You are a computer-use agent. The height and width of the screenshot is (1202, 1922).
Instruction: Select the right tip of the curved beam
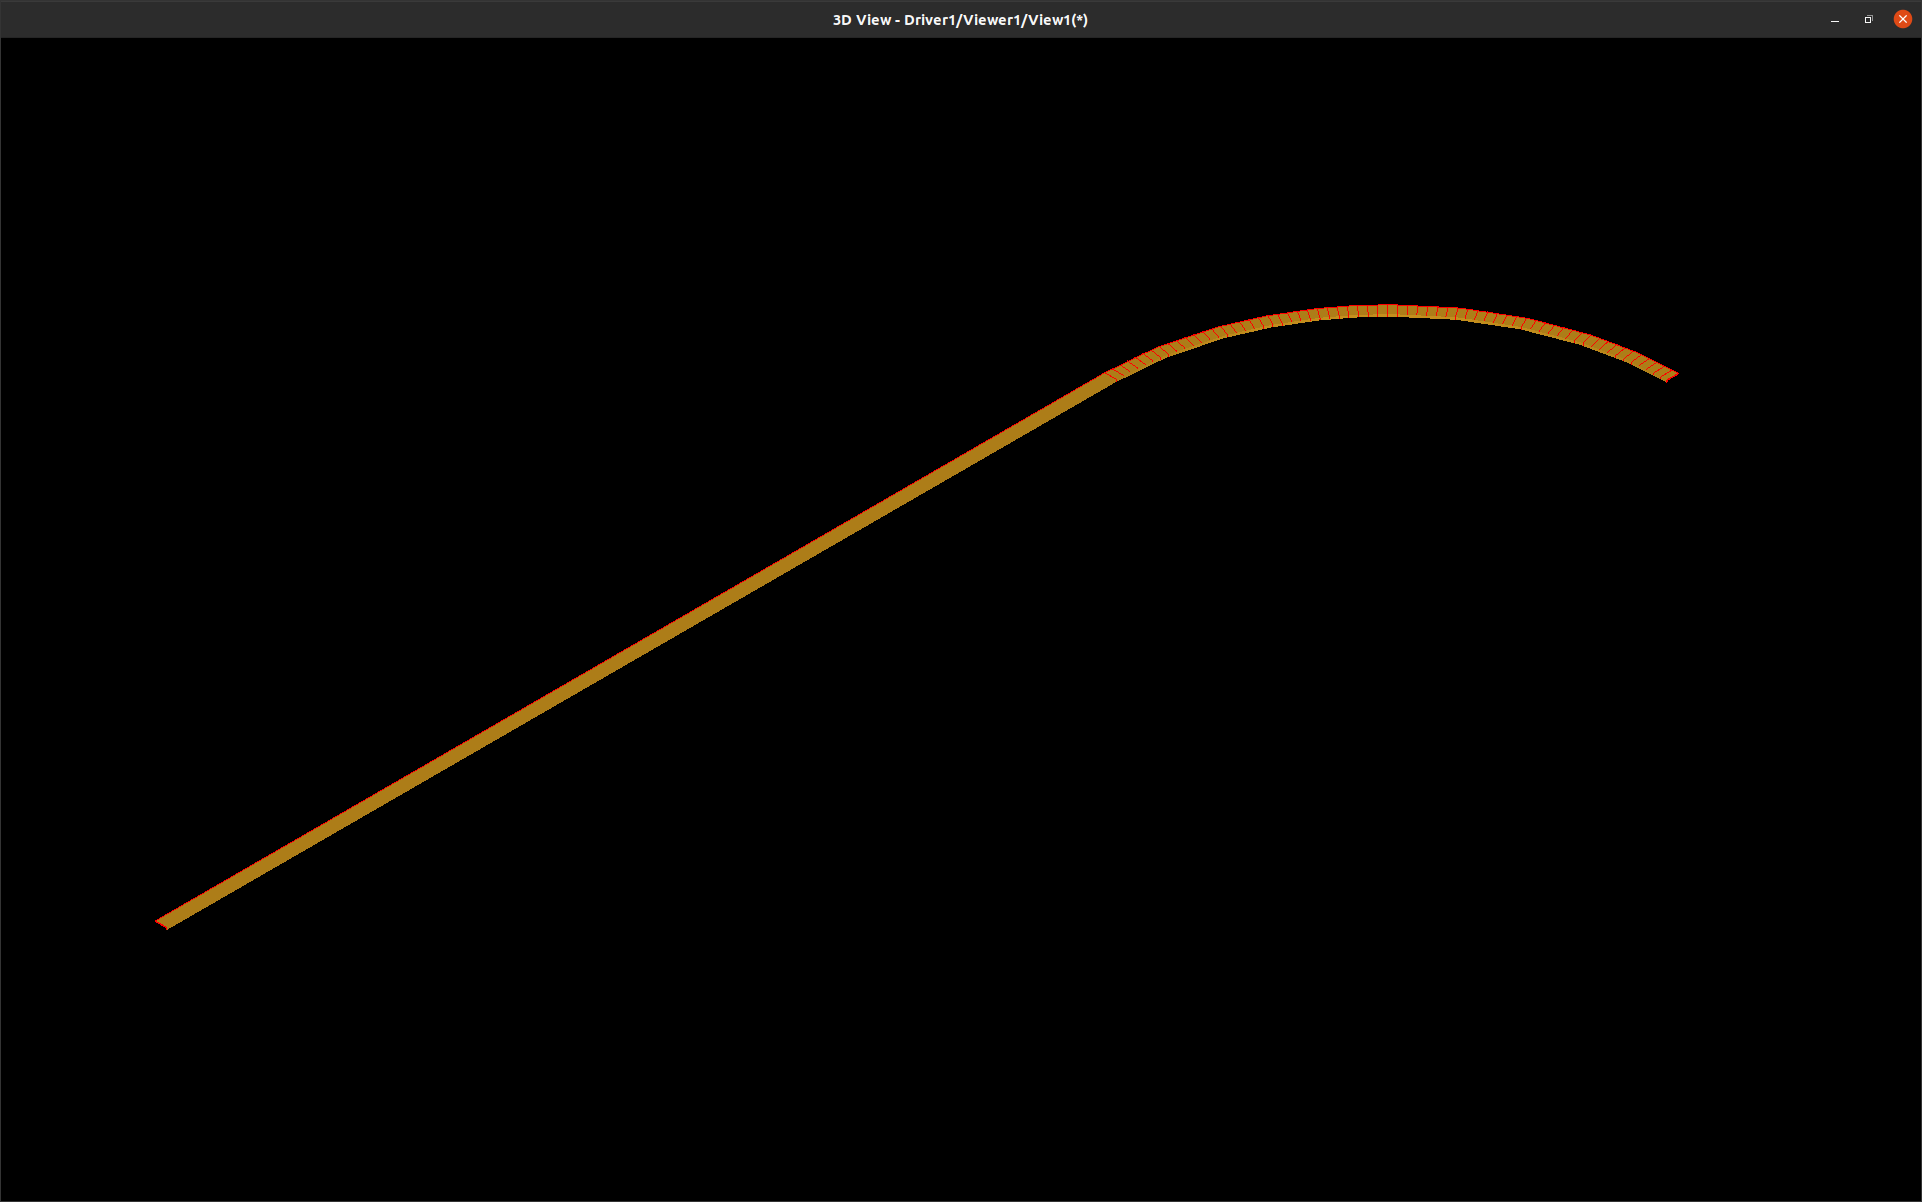coord(1669,376)
